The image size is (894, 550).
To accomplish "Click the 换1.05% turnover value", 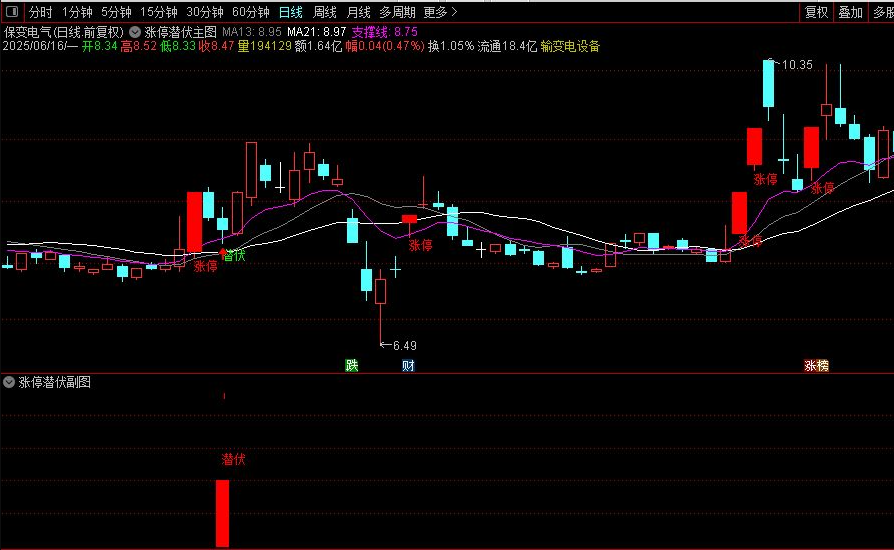I will [x=451, y=46].
